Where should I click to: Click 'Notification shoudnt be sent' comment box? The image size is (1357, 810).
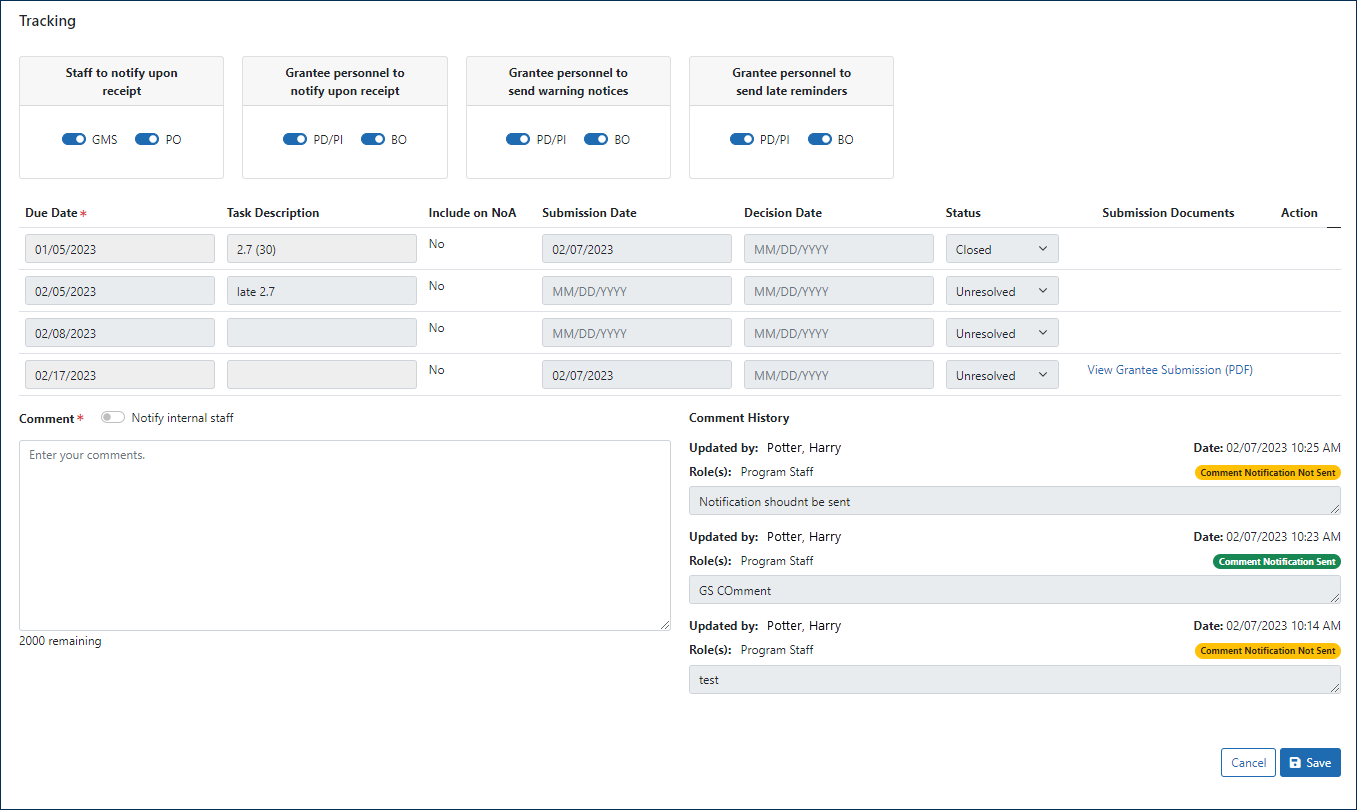pyautogui.click(x=1015, y=501)
